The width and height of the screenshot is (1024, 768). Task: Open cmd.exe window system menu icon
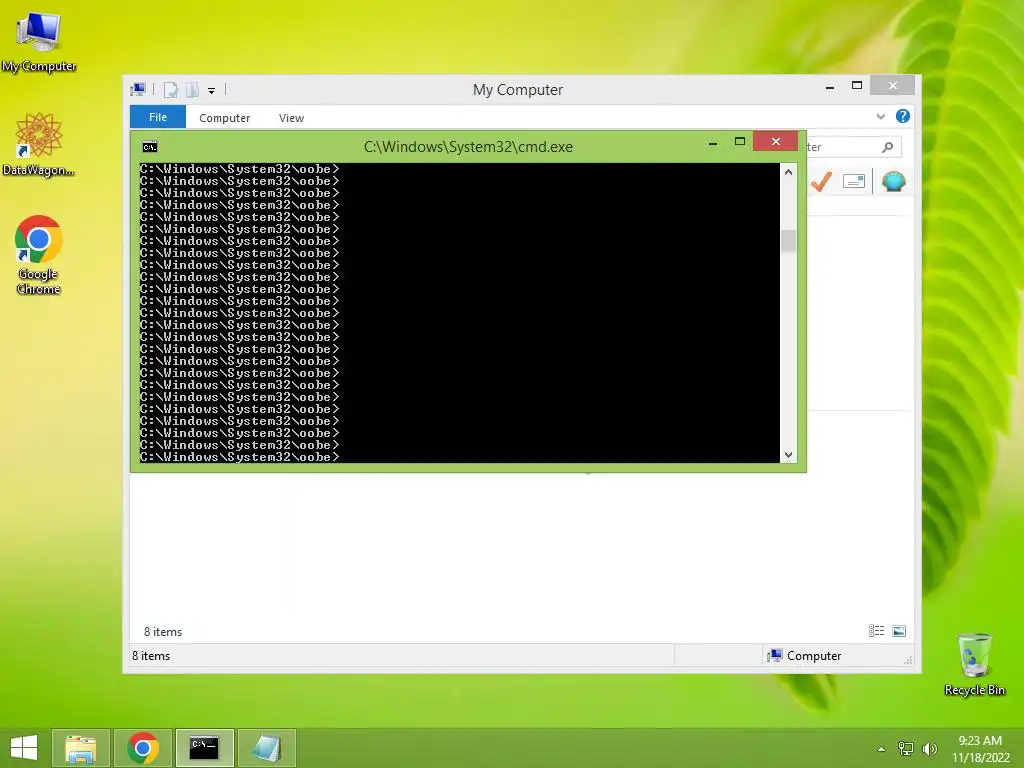(150, 147)
